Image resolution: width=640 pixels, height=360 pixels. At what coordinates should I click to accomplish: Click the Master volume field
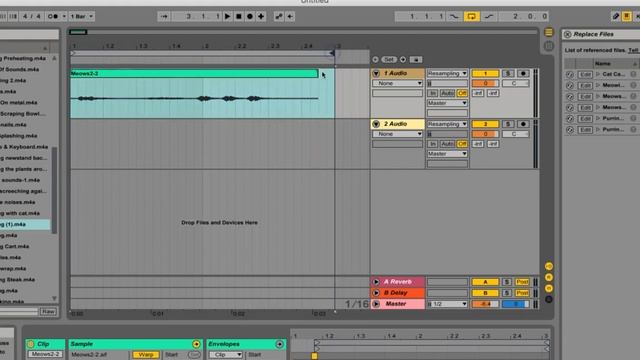point(485,304)
